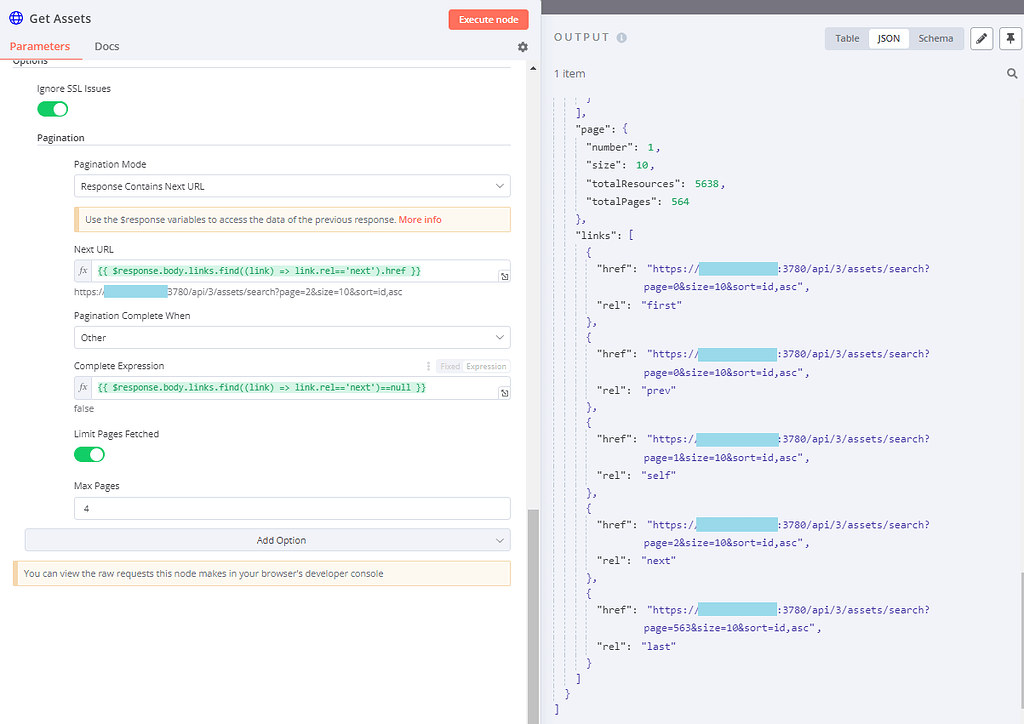Turn off Limit Pages Fetched
The height and width of the screenshot is (724, 1024).
(89, 453)
